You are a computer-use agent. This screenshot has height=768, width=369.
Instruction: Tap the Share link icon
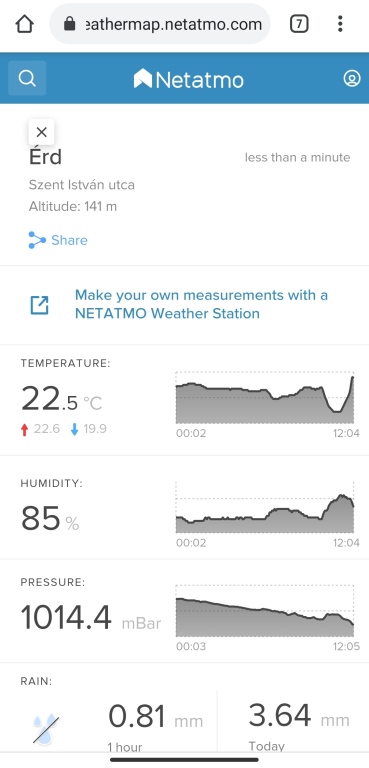[37, 240]
